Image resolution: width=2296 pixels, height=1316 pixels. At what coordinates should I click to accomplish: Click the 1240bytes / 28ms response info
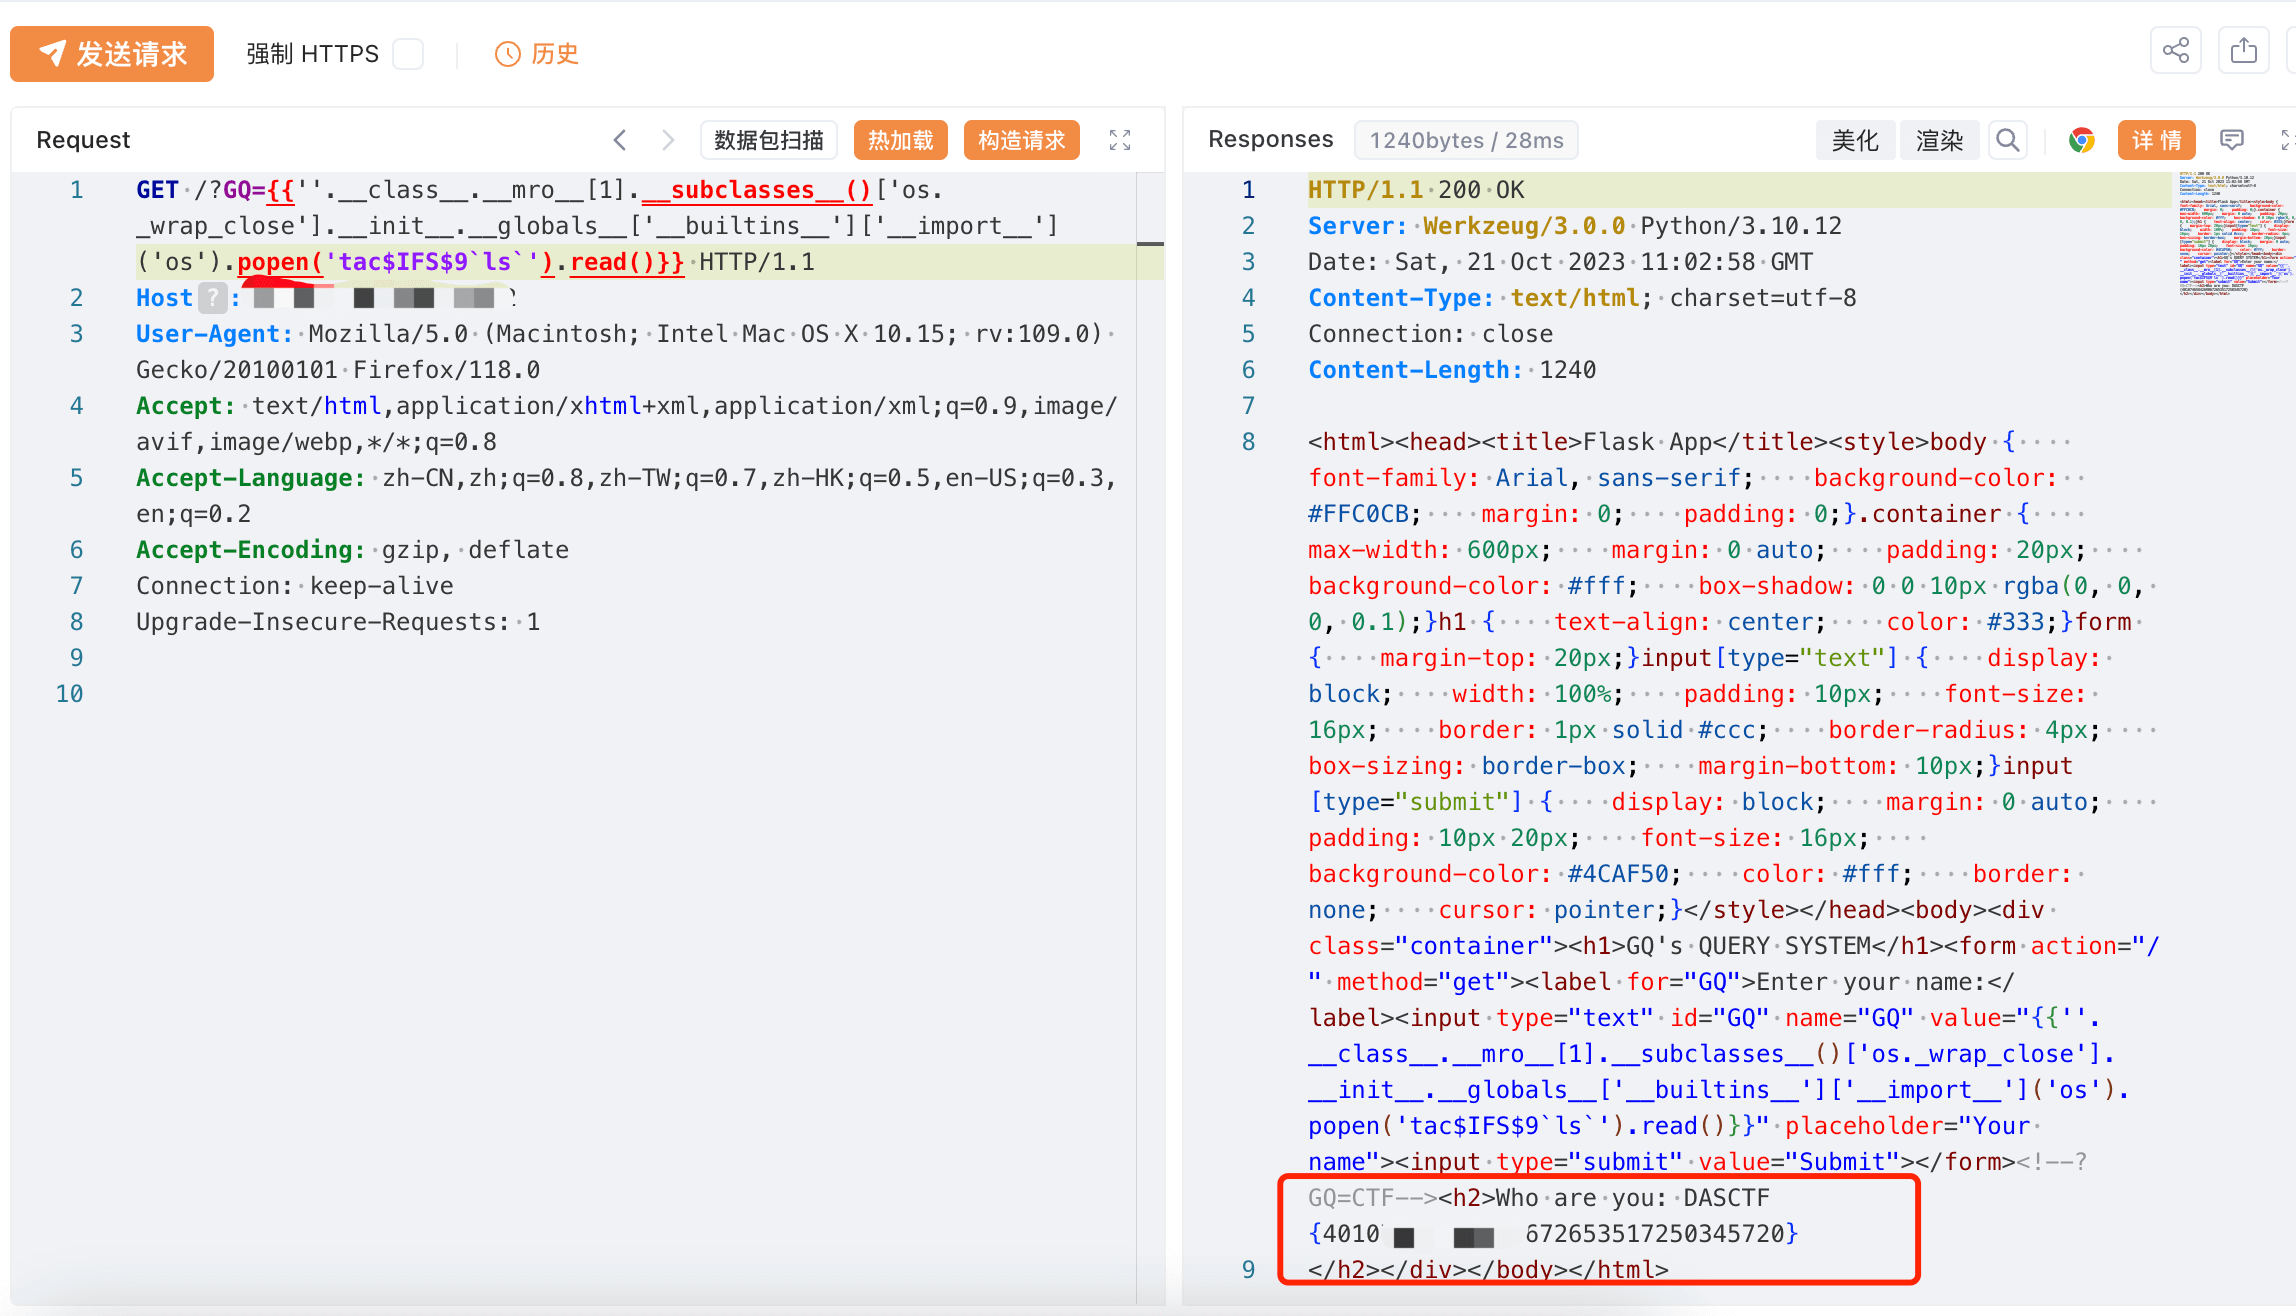tap(1466, 140)
